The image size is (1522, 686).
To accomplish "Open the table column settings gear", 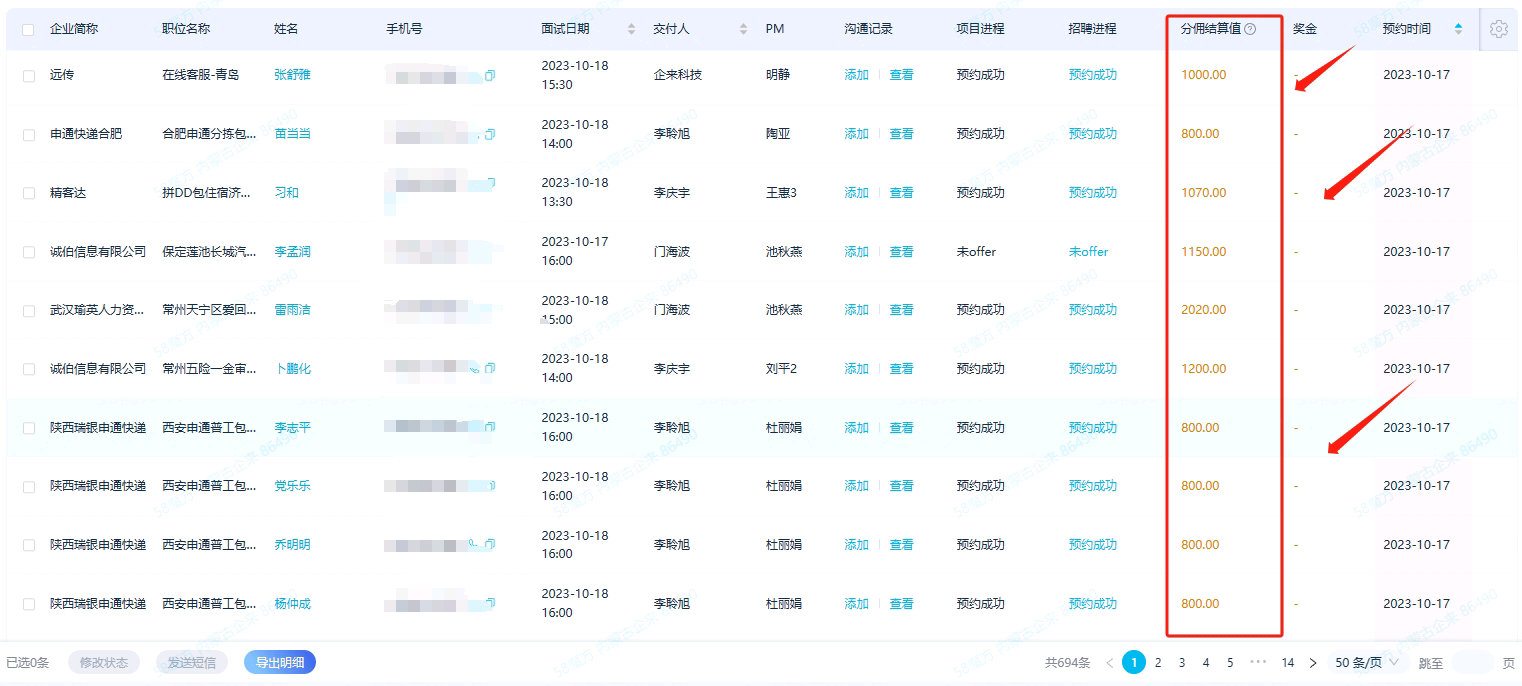I will coord(1498,29).
